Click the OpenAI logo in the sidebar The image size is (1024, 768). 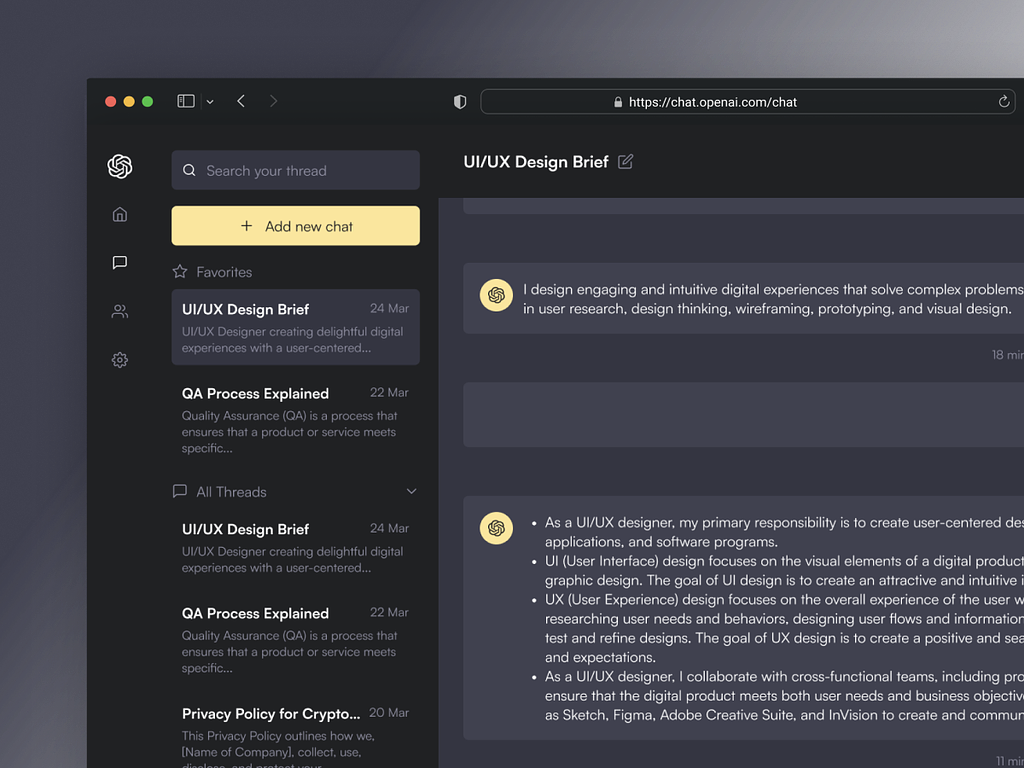120,167
